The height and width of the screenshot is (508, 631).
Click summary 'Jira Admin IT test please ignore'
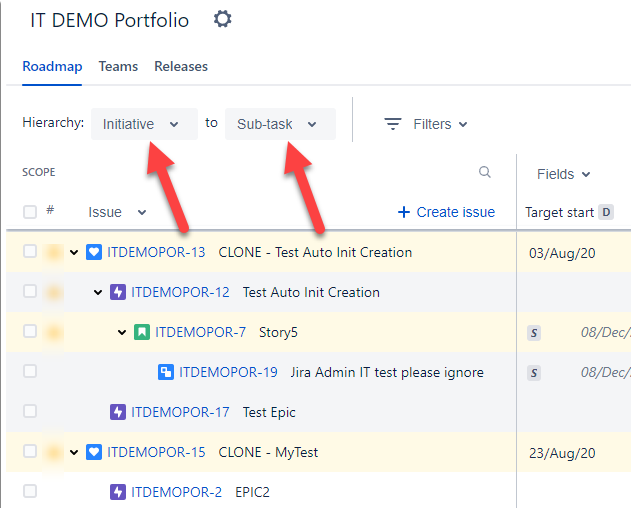click(x=387, y=372)
